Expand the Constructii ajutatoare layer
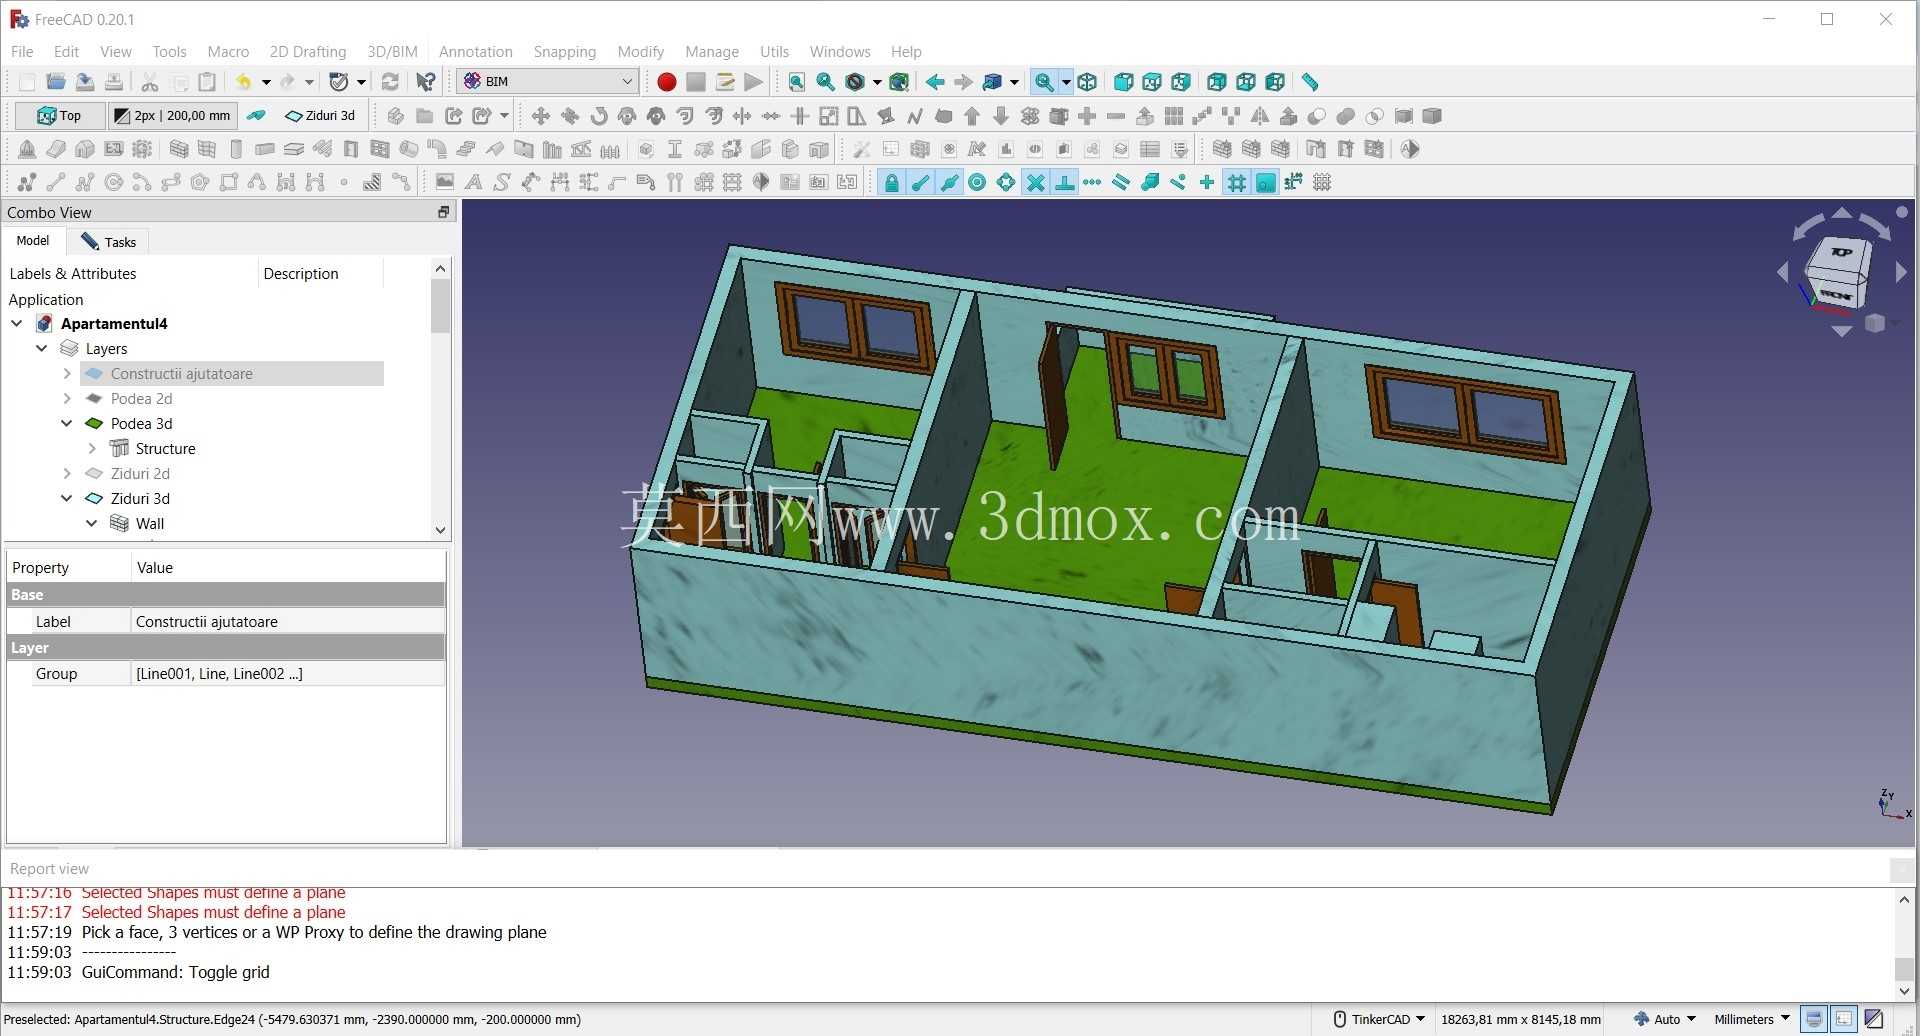The width and height of the screenshot is (1920, 1036). click(x=67, y=373)
